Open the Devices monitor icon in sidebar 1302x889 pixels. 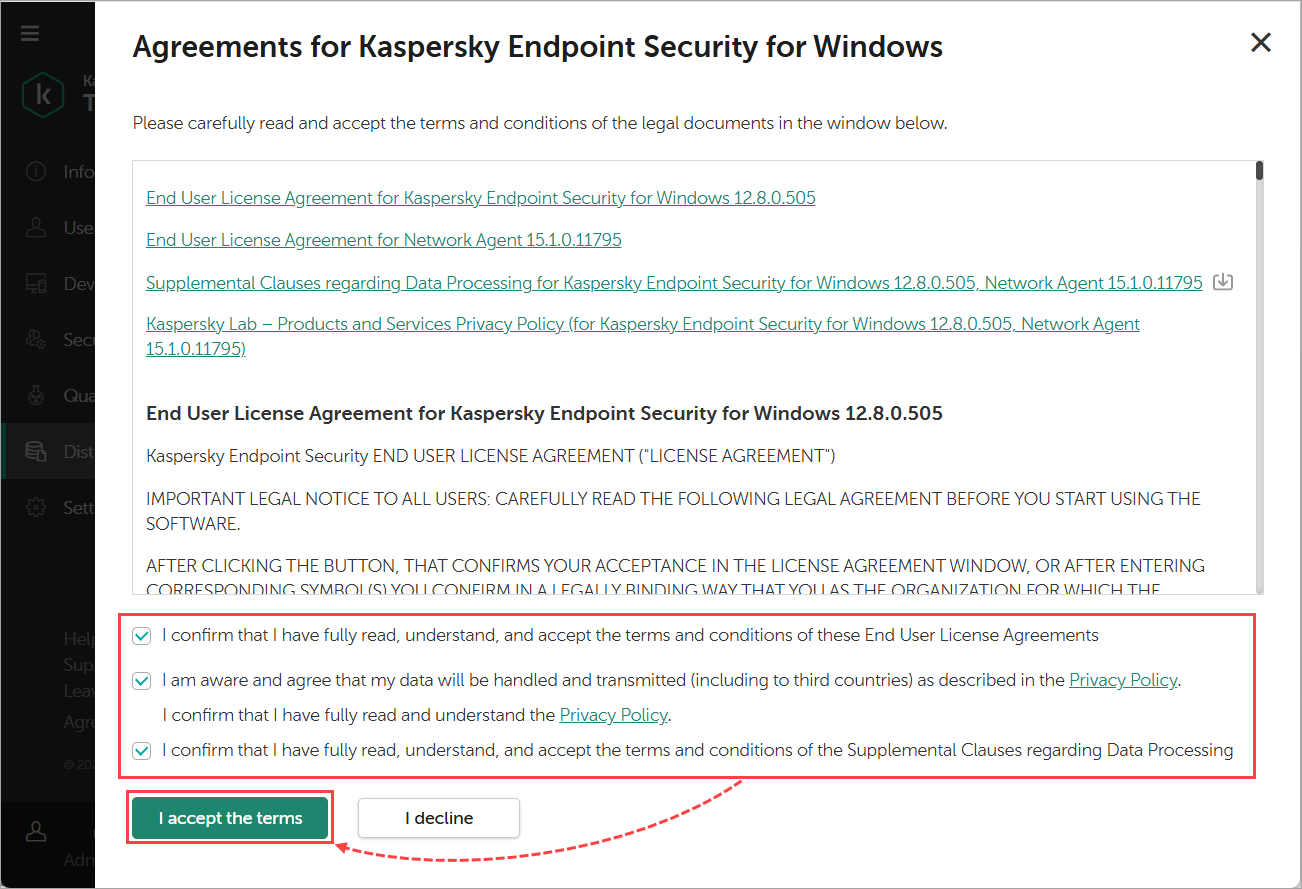(36, 284)
